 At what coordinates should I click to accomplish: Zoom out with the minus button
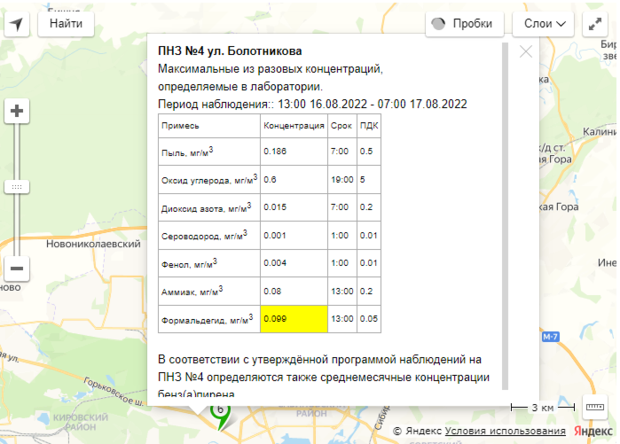17,268
